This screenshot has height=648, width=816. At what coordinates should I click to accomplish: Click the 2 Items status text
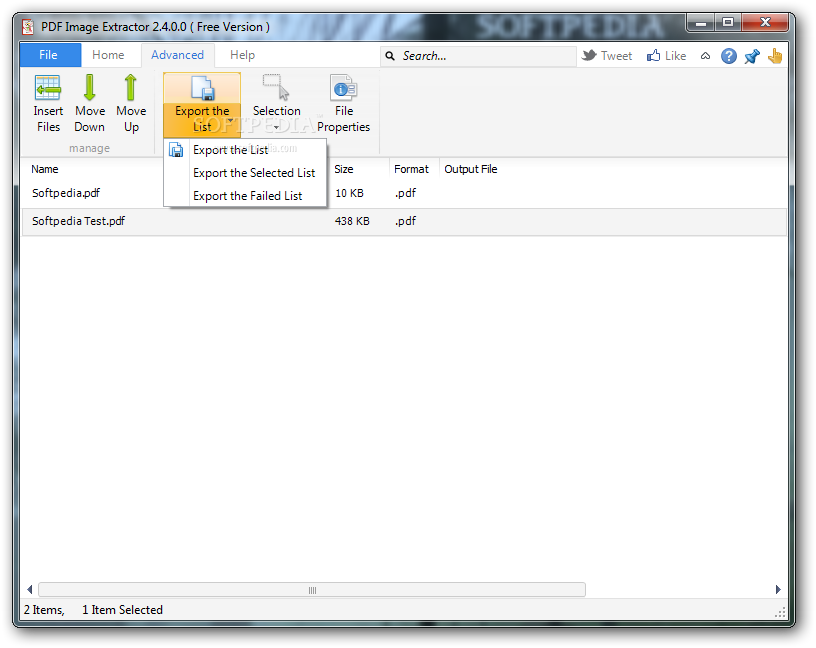click(x=44, y=609)
